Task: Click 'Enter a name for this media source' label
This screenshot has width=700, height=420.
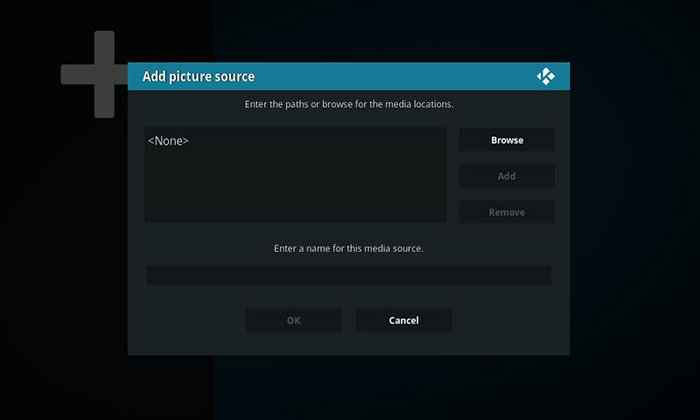Action: tap(349, 248)
